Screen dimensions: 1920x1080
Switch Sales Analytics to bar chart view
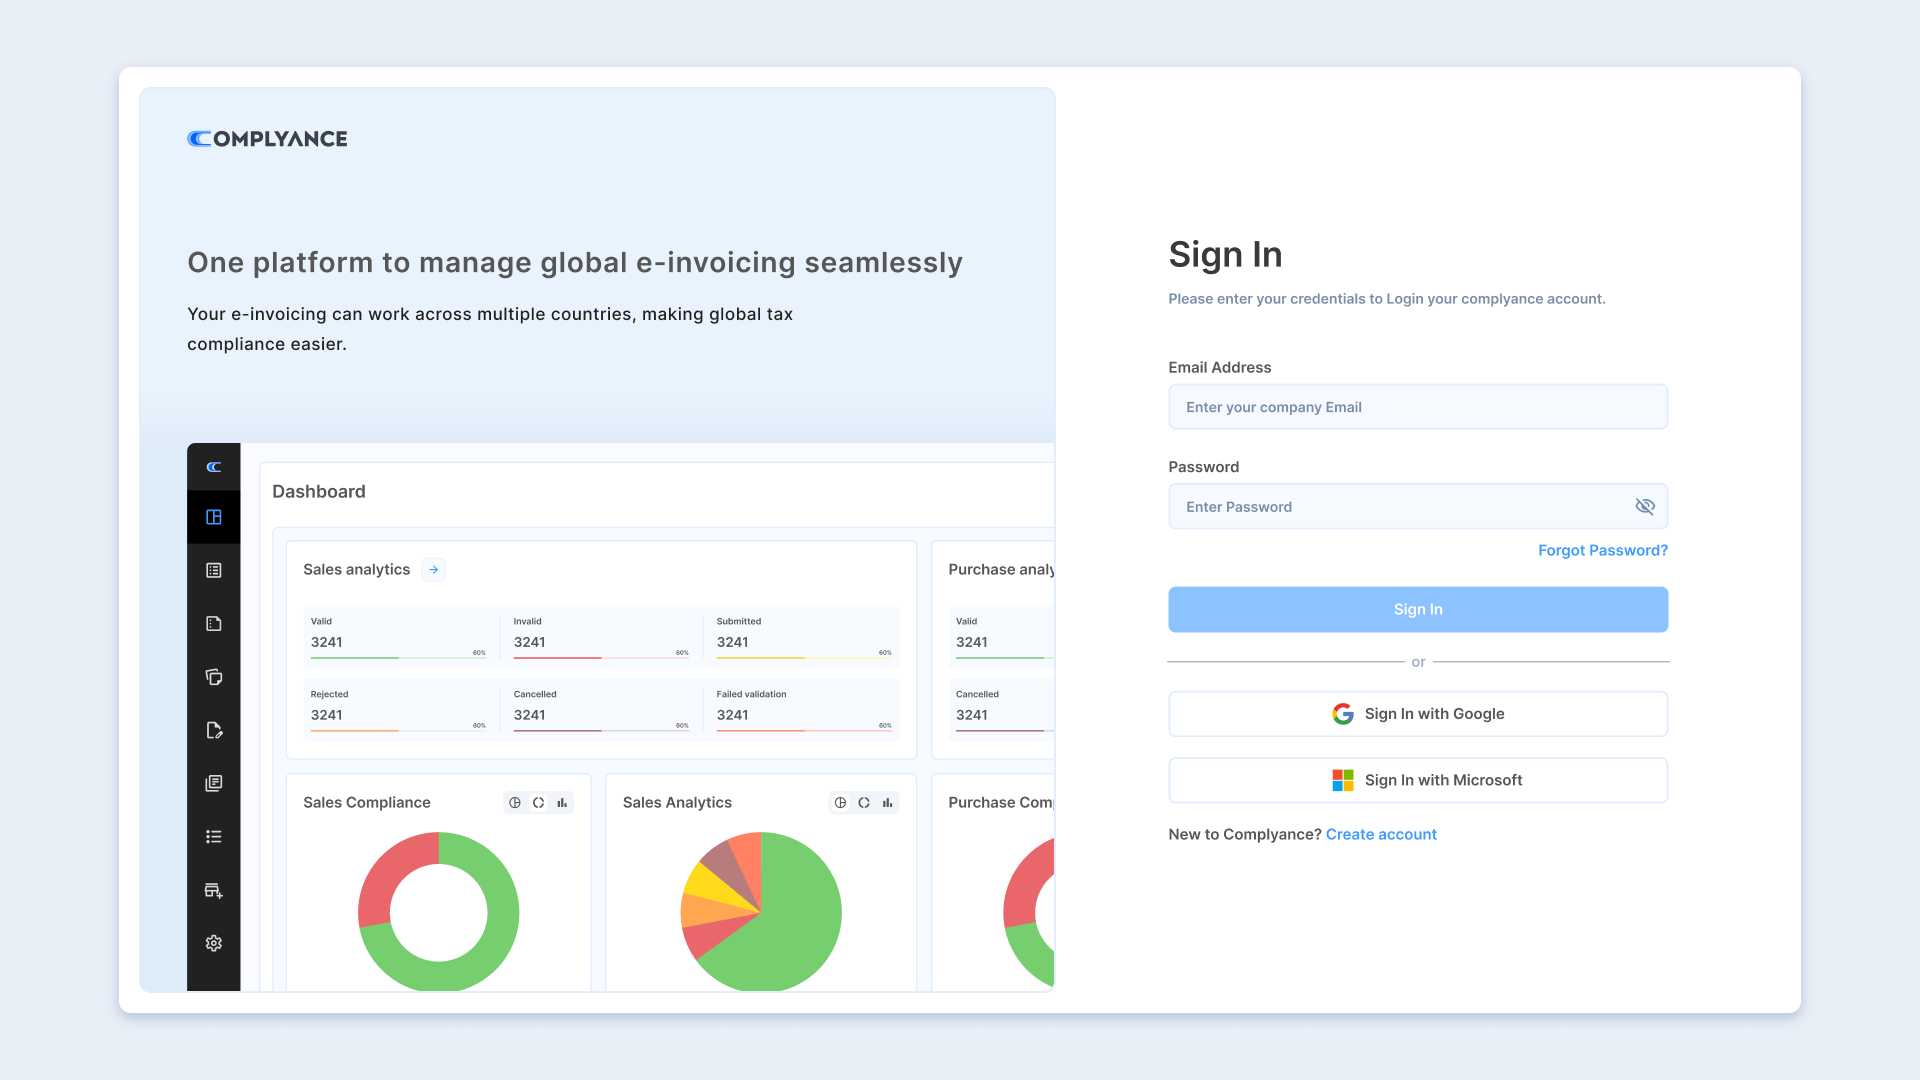887,803
